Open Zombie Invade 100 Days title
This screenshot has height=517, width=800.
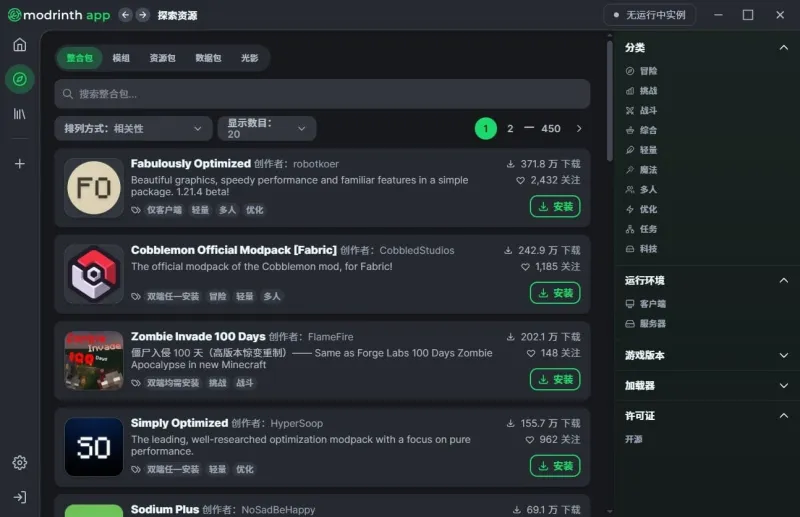coord(198,337)
